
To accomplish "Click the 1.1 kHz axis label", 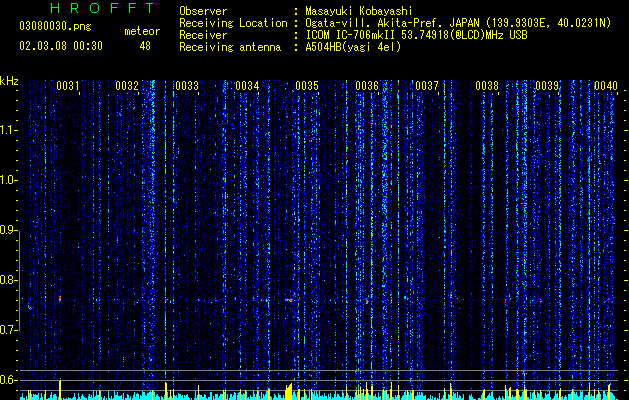I will coord(8,130).
